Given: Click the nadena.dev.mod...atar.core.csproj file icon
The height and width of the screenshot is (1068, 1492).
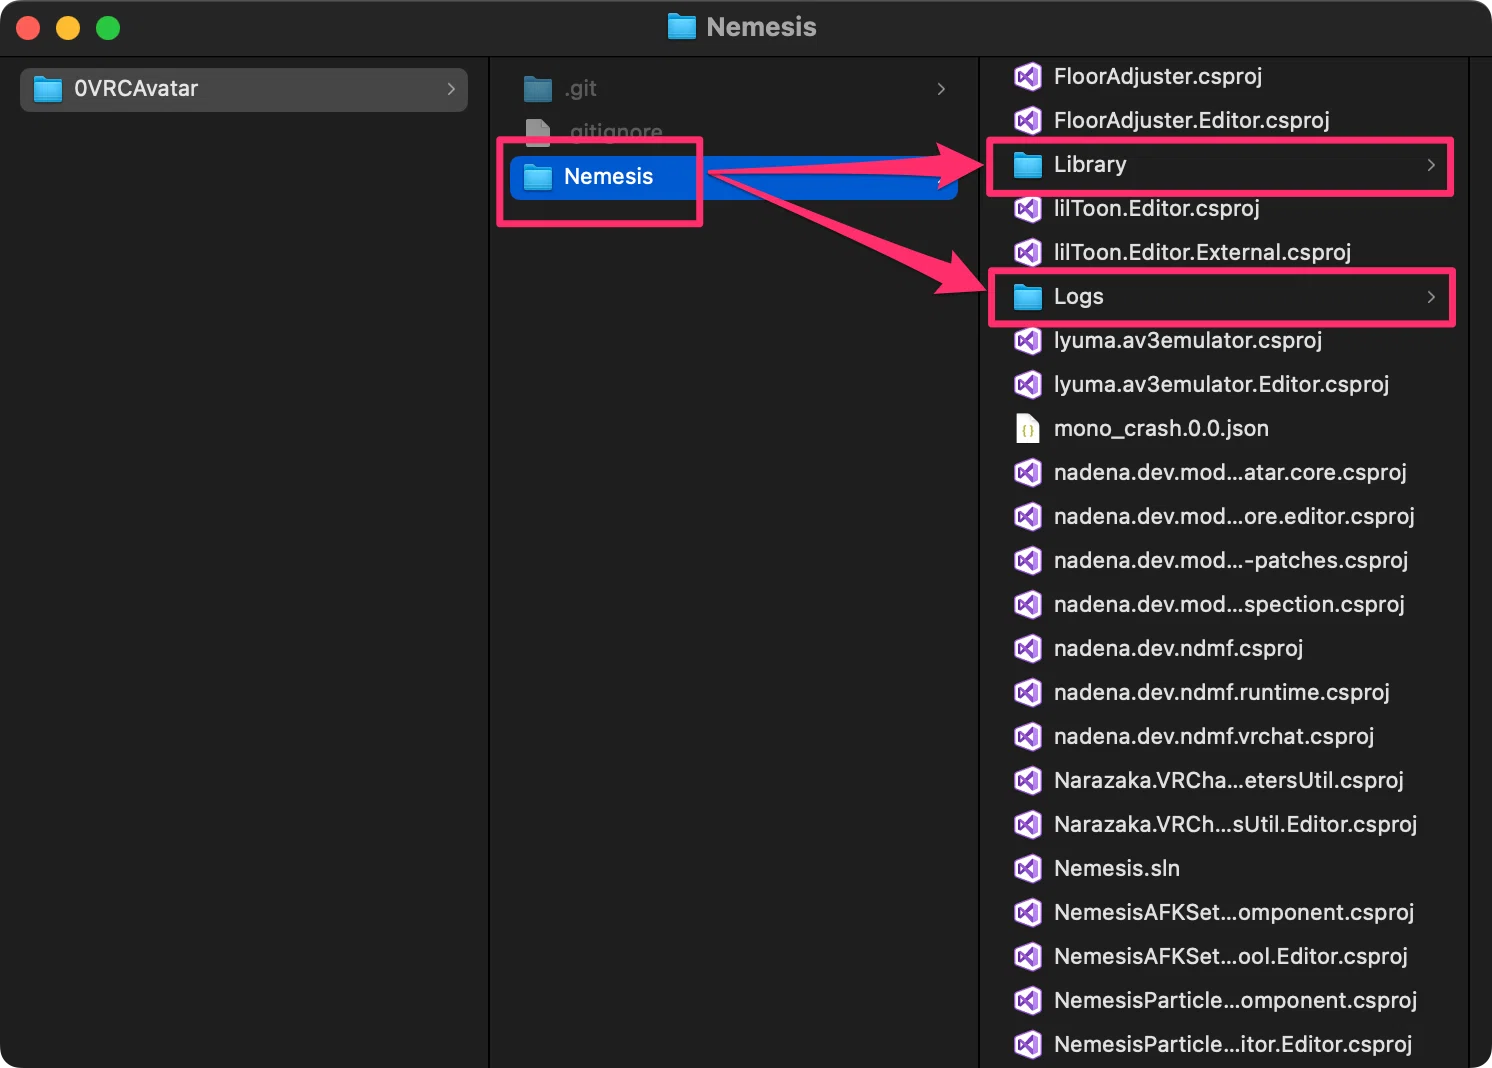Looking at the screenshot, I should pyautogui.click(x=1028, y=472).
